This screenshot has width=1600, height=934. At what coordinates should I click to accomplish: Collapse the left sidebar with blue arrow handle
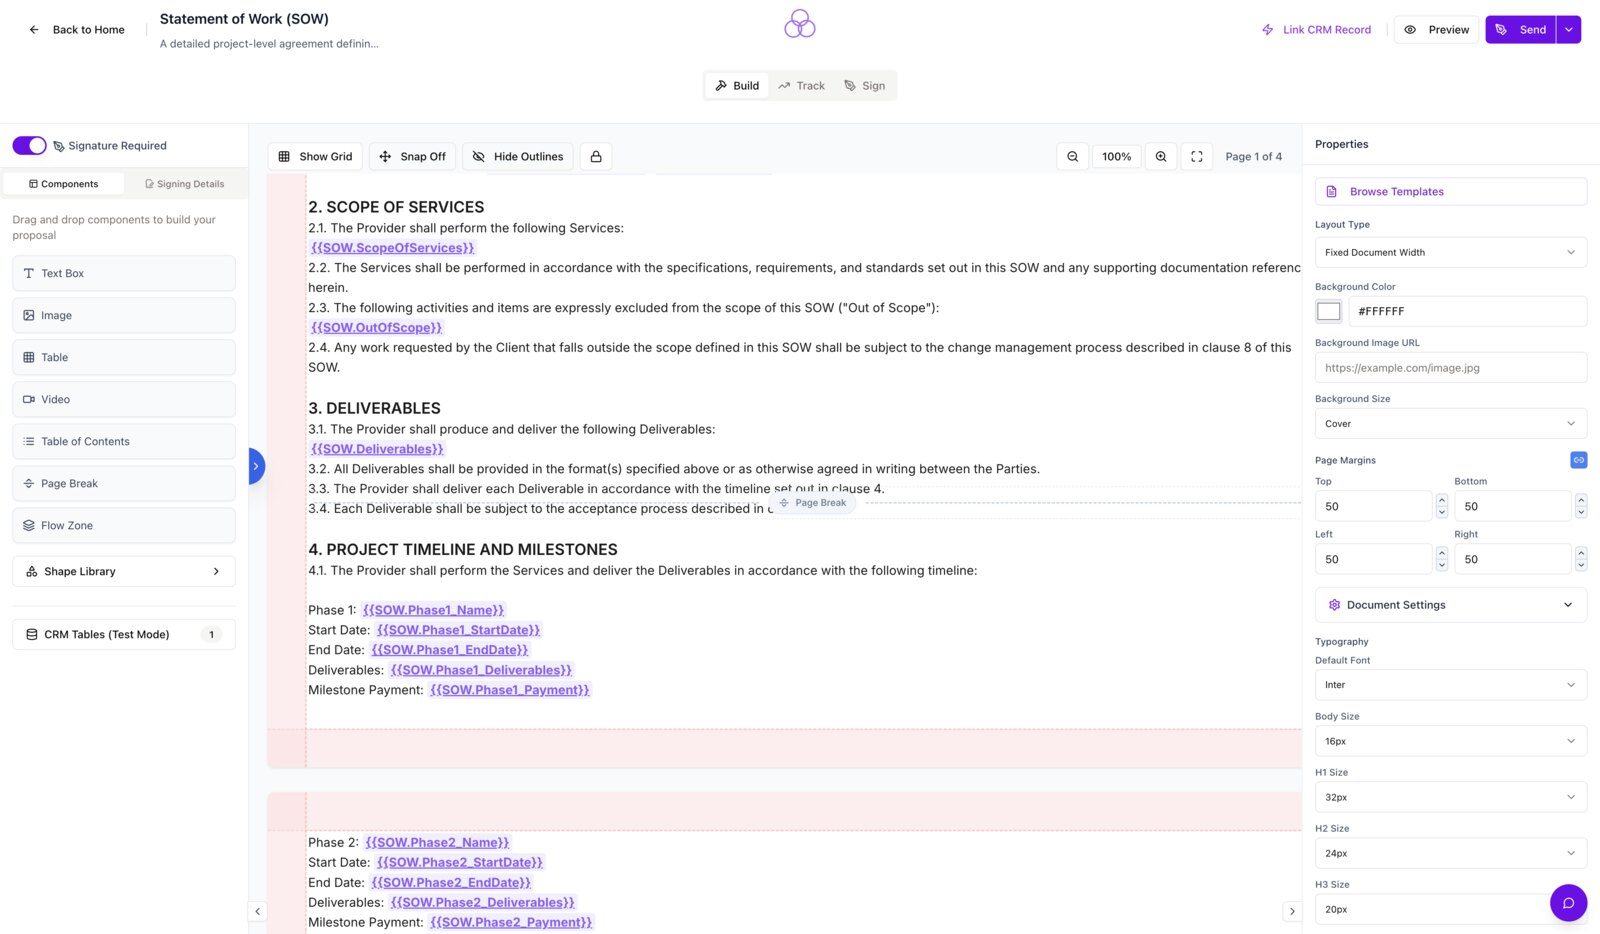256,466
